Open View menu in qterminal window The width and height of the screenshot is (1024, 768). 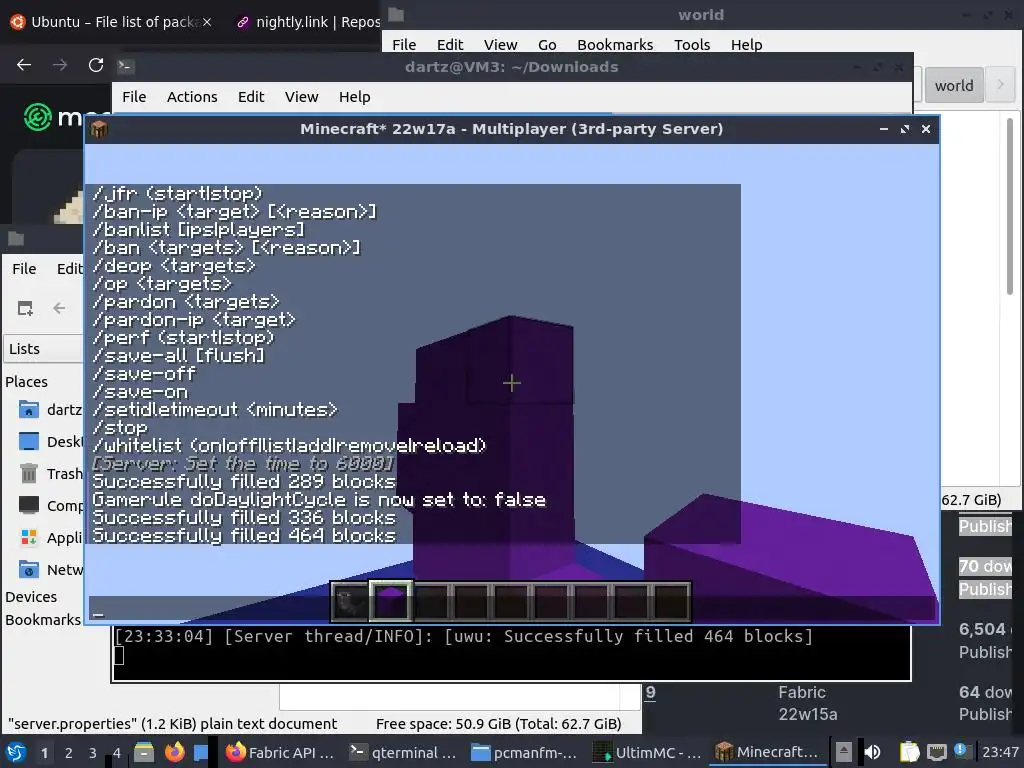[x=301, y=97]
